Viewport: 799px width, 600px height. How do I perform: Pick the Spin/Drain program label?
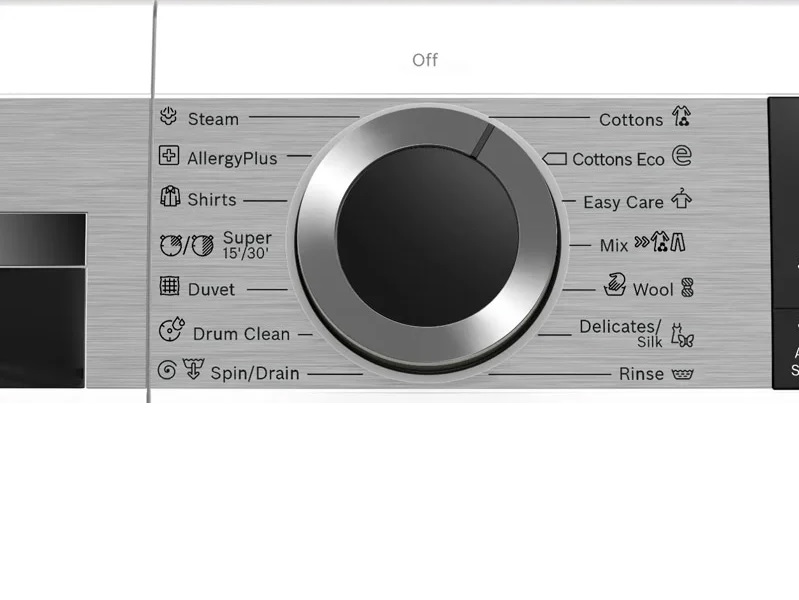click(x=255, y=373)
